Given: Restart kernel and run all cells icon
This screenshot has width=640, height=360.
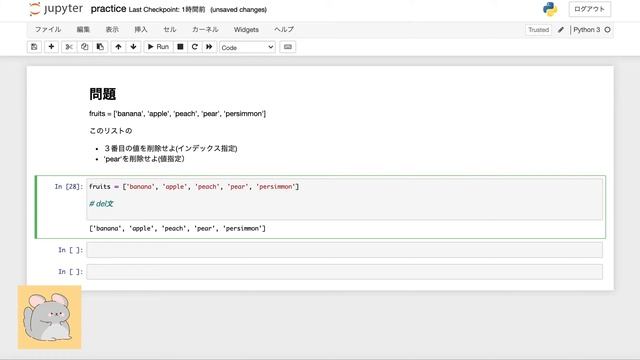Looking at the screenshot, I should tap(209, 47).
